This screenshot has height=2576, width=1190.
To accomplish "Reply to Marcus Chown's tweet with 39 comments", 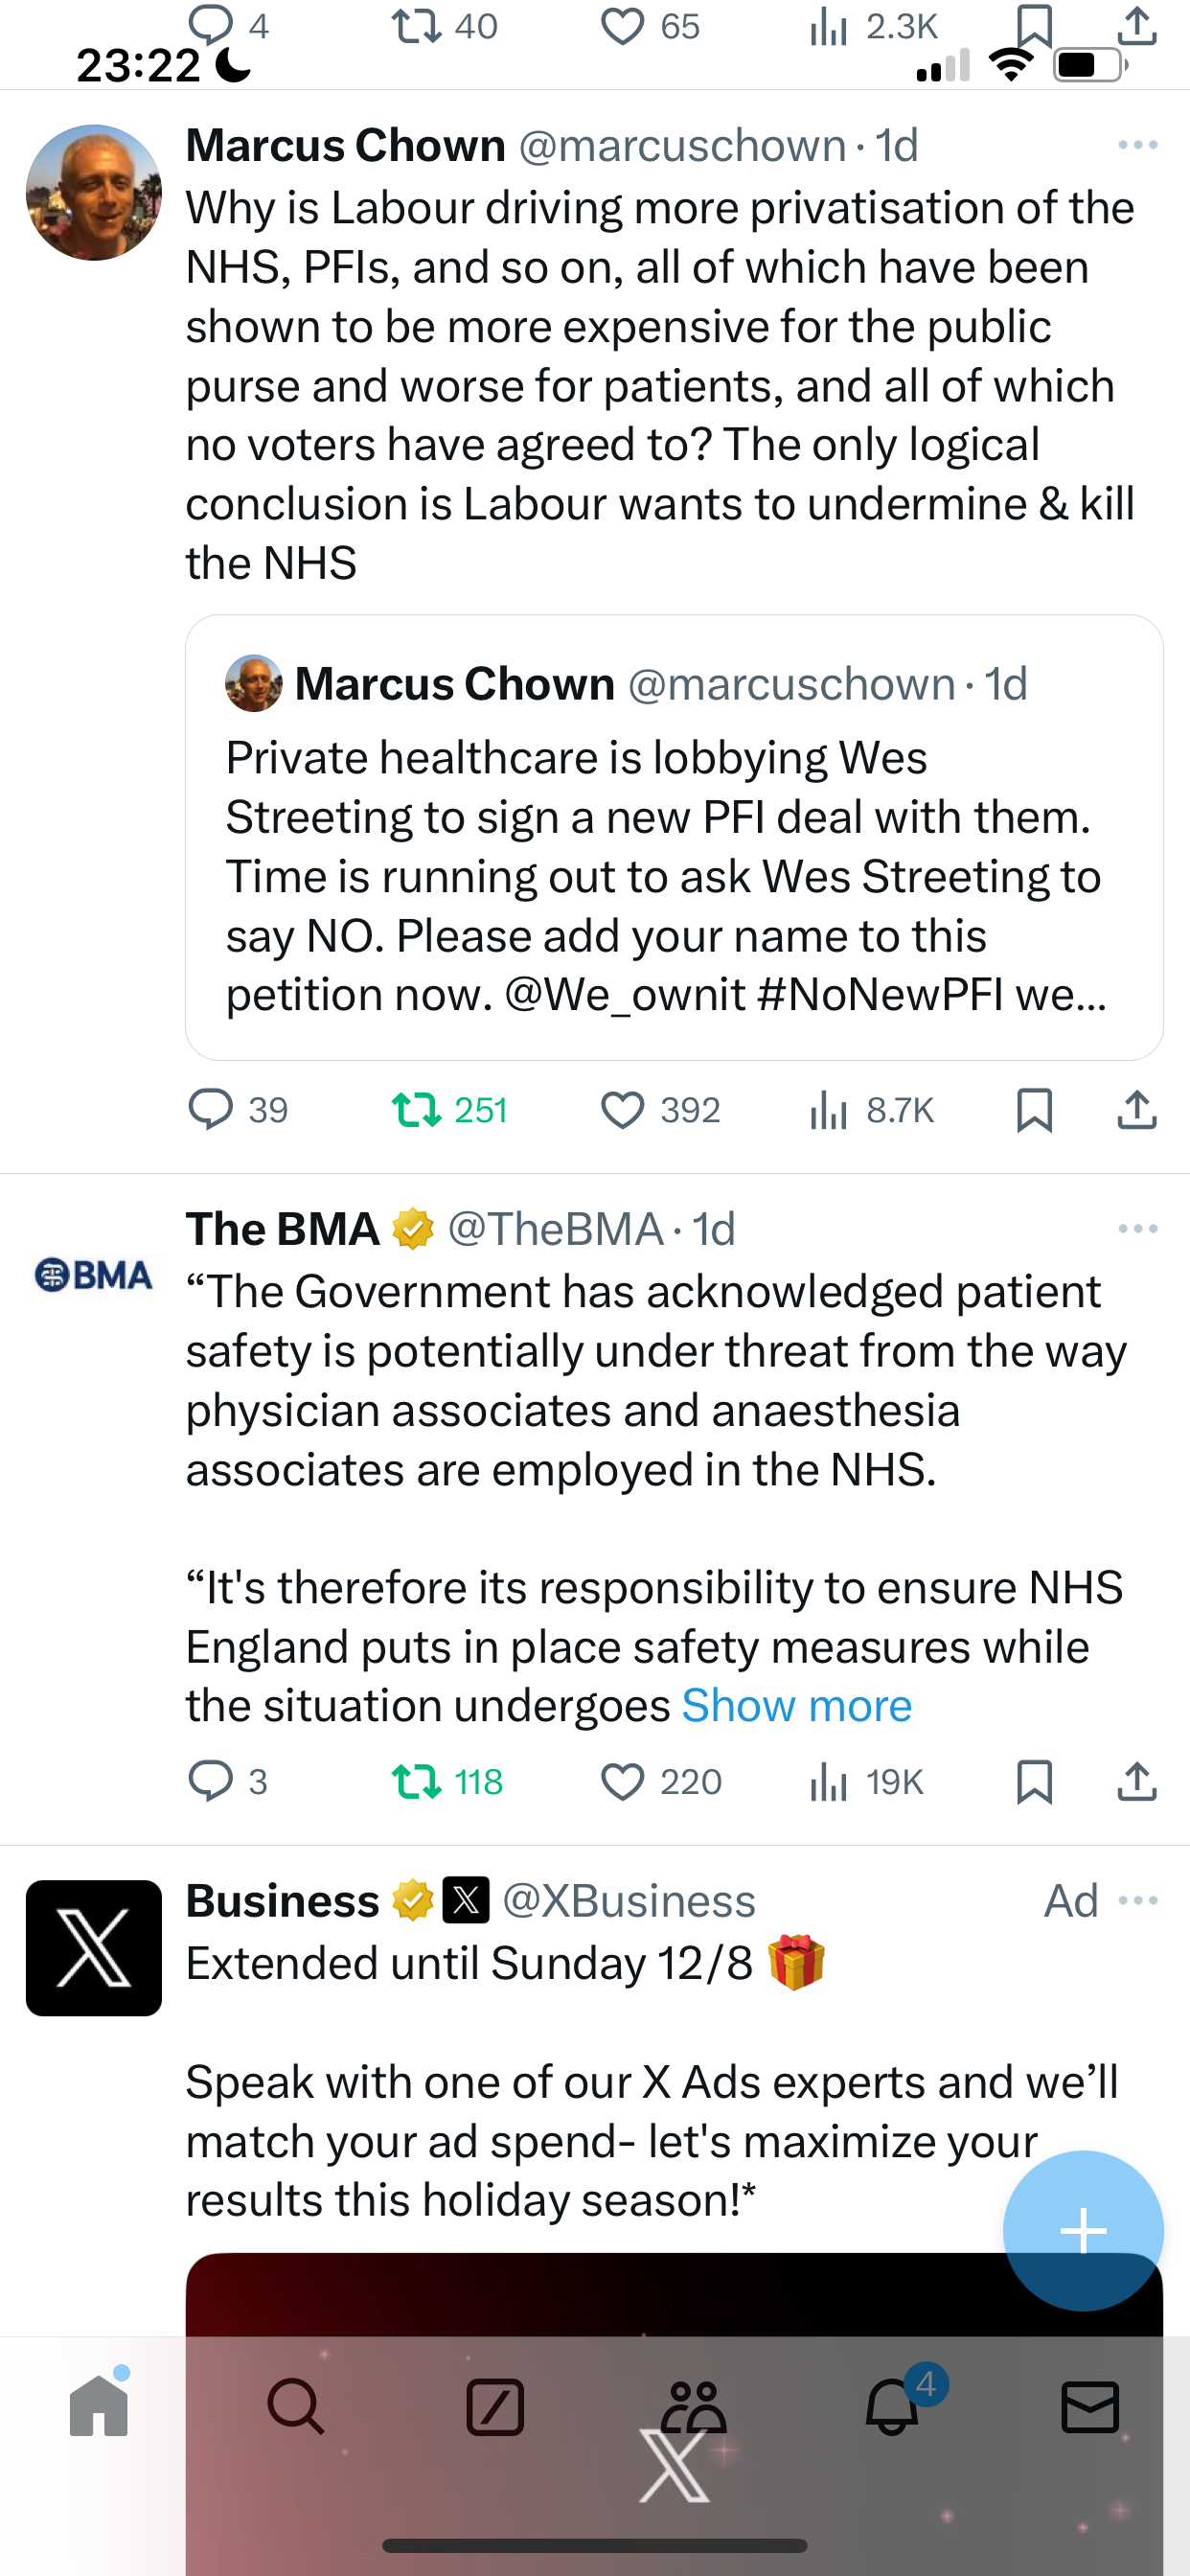I will (x=238, y=1110).
